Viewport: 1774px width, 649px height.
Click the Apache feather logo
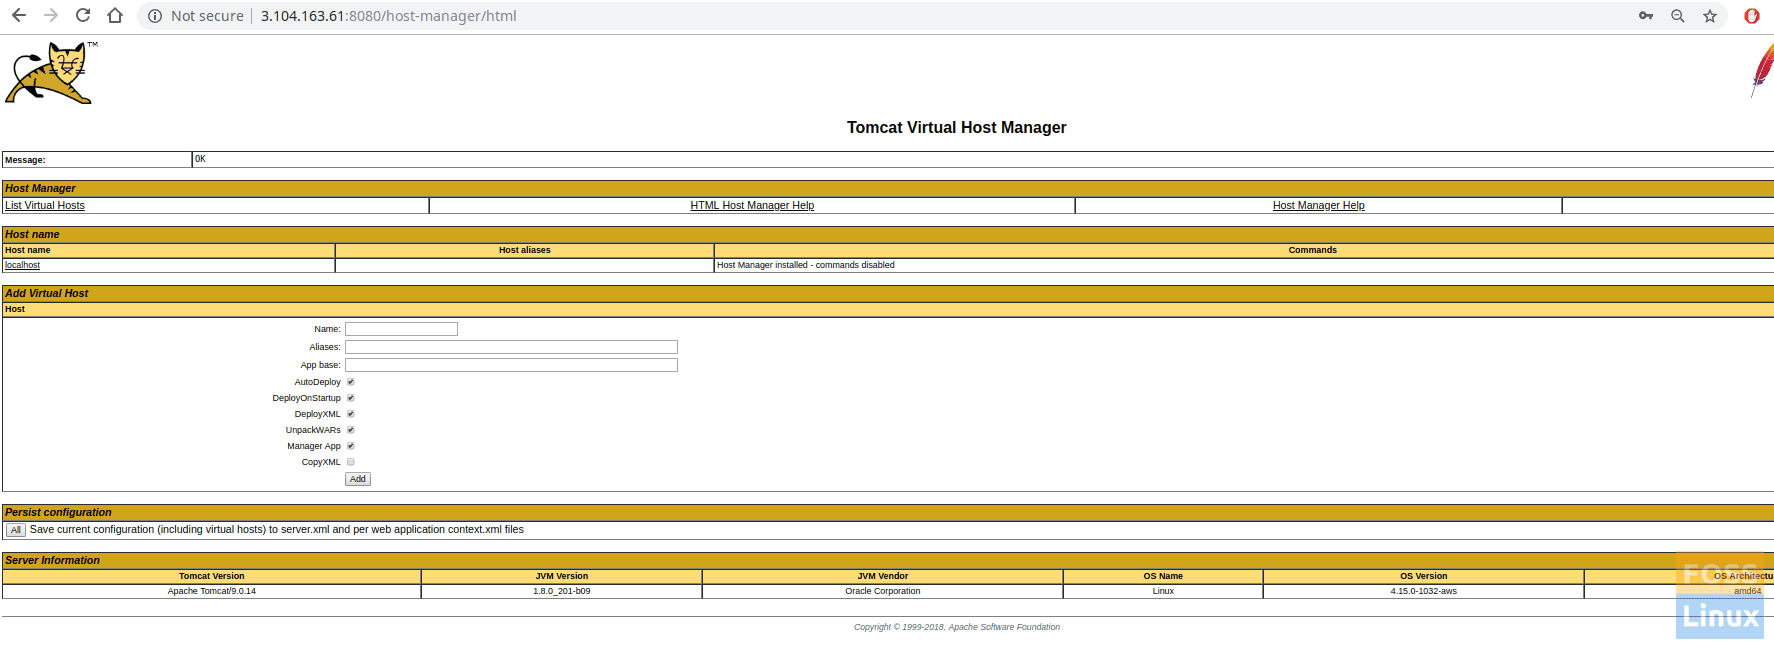pyautogui.click(x=1762, y=70)
